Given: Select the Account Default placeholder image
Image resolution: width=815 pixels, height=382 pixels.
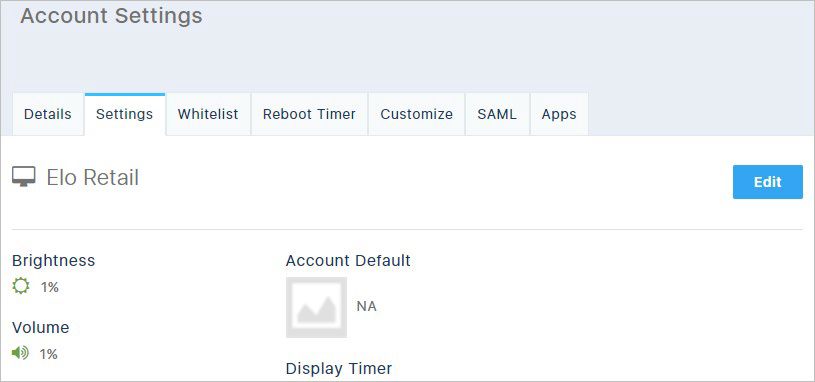Looking at the screenshot, I should (x=316, y=307).
